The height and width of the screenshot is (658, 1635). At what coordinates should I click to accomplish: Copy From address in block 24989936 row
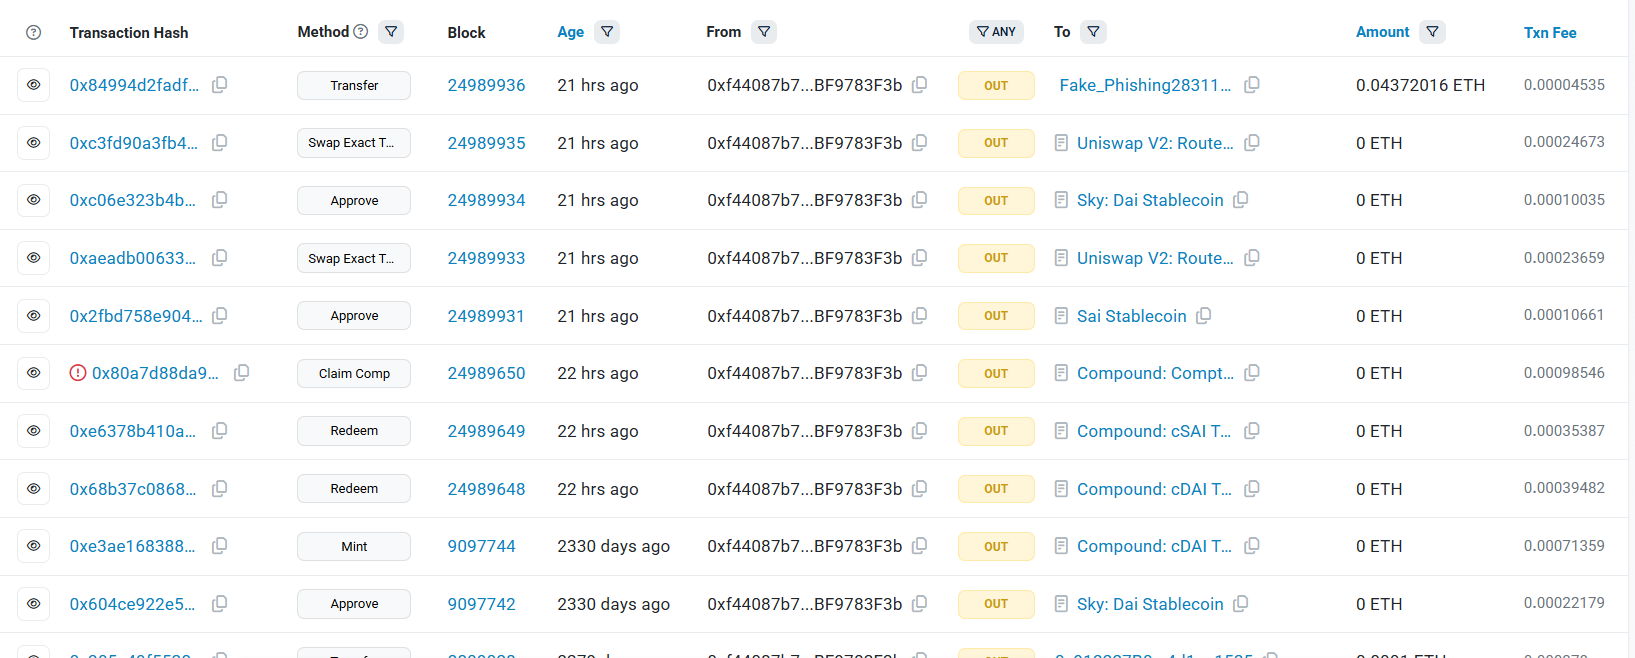tap(920, 85)
